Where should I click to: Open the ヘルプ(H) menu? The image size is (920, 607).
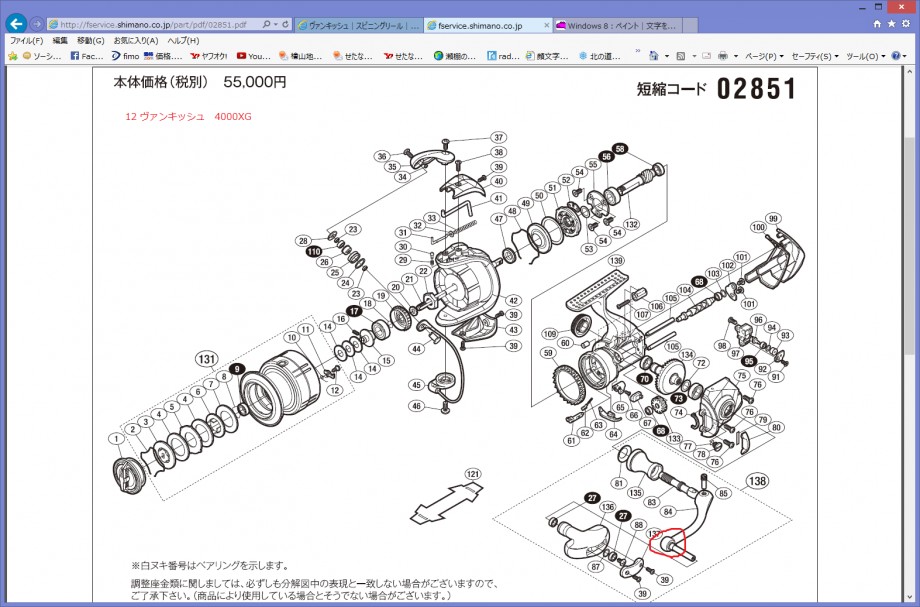pos(183,40)
